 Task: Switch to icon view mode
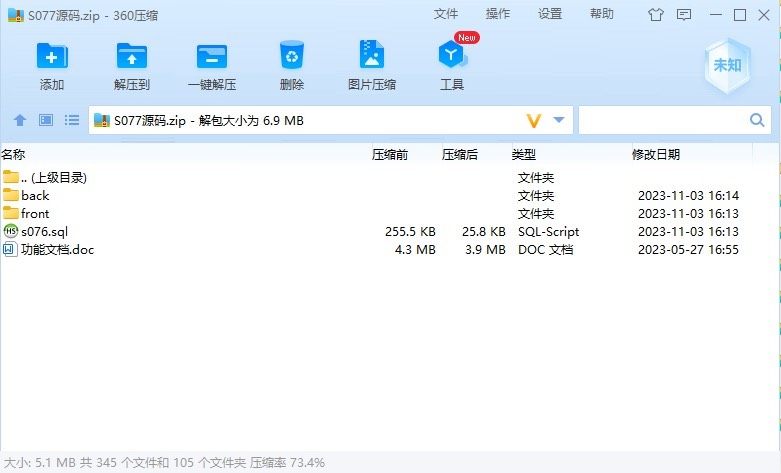click(46, 120)
